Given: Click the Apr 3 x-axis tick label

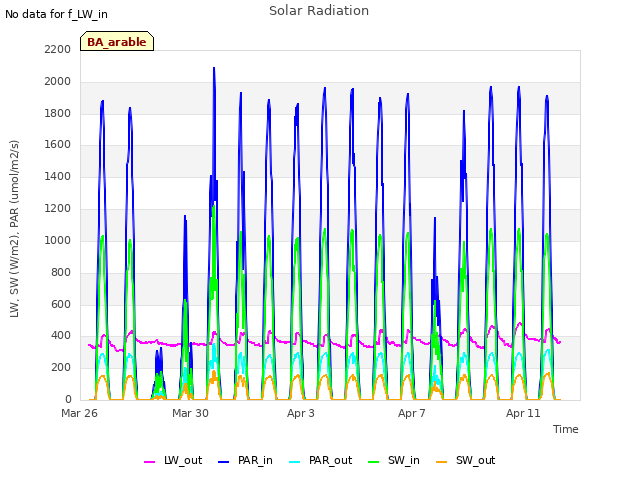Looking at the screenshot, I should 301,413.
